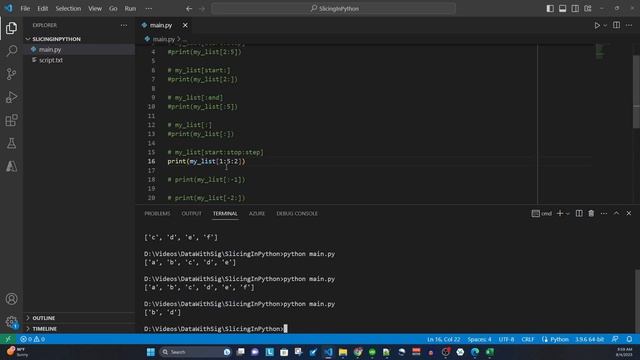Screen dimensions: 640x360
Task: Toggle bottom panel visibility
Action: point(562,9)
